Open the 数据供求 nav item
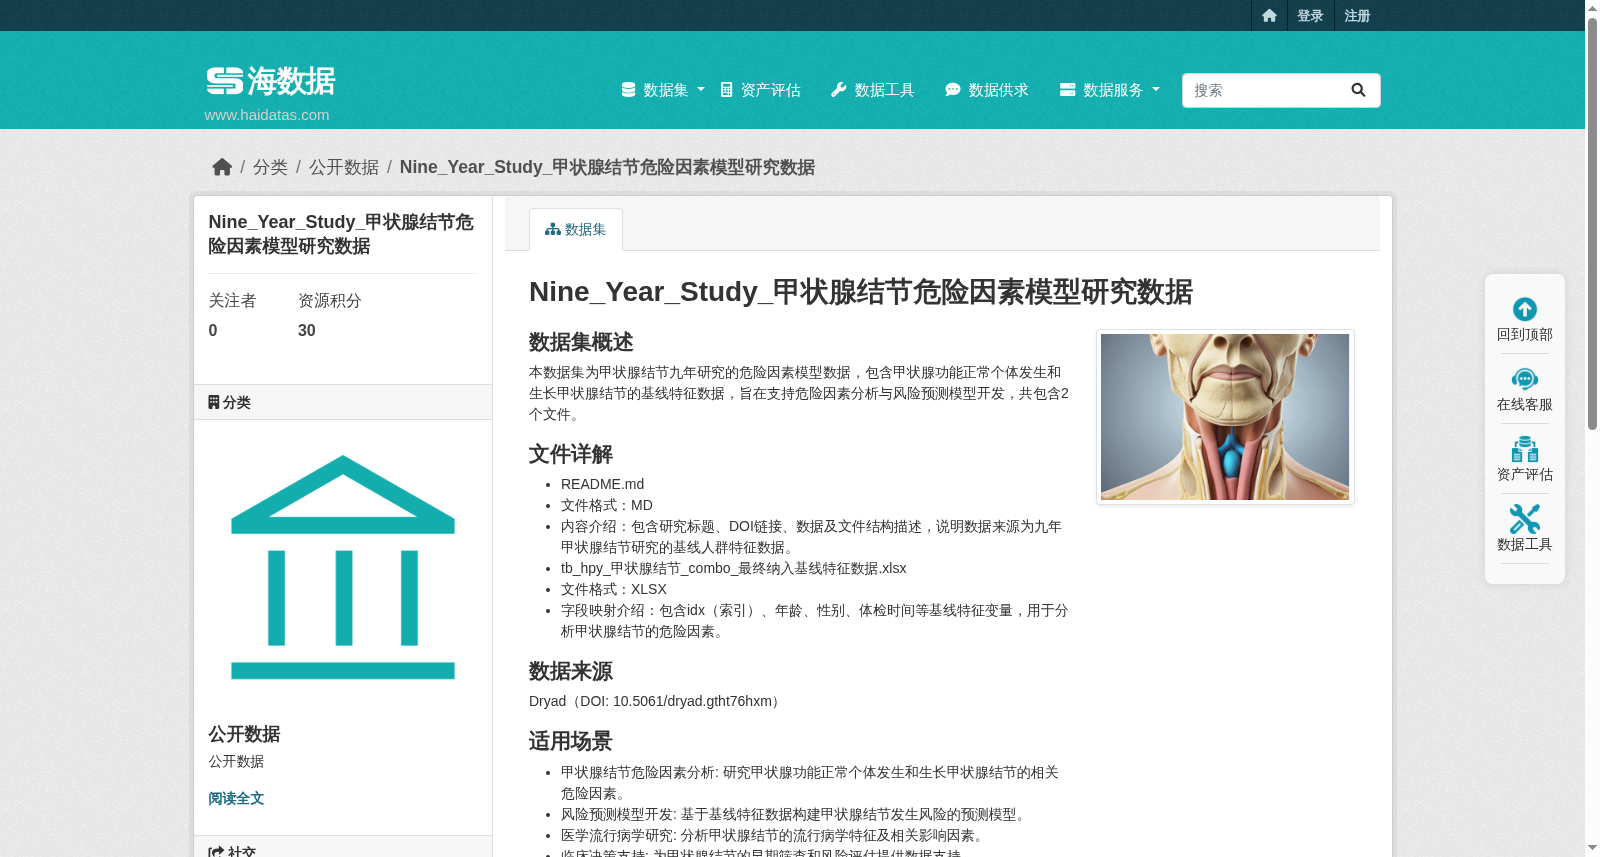 [x=987, y=90]
